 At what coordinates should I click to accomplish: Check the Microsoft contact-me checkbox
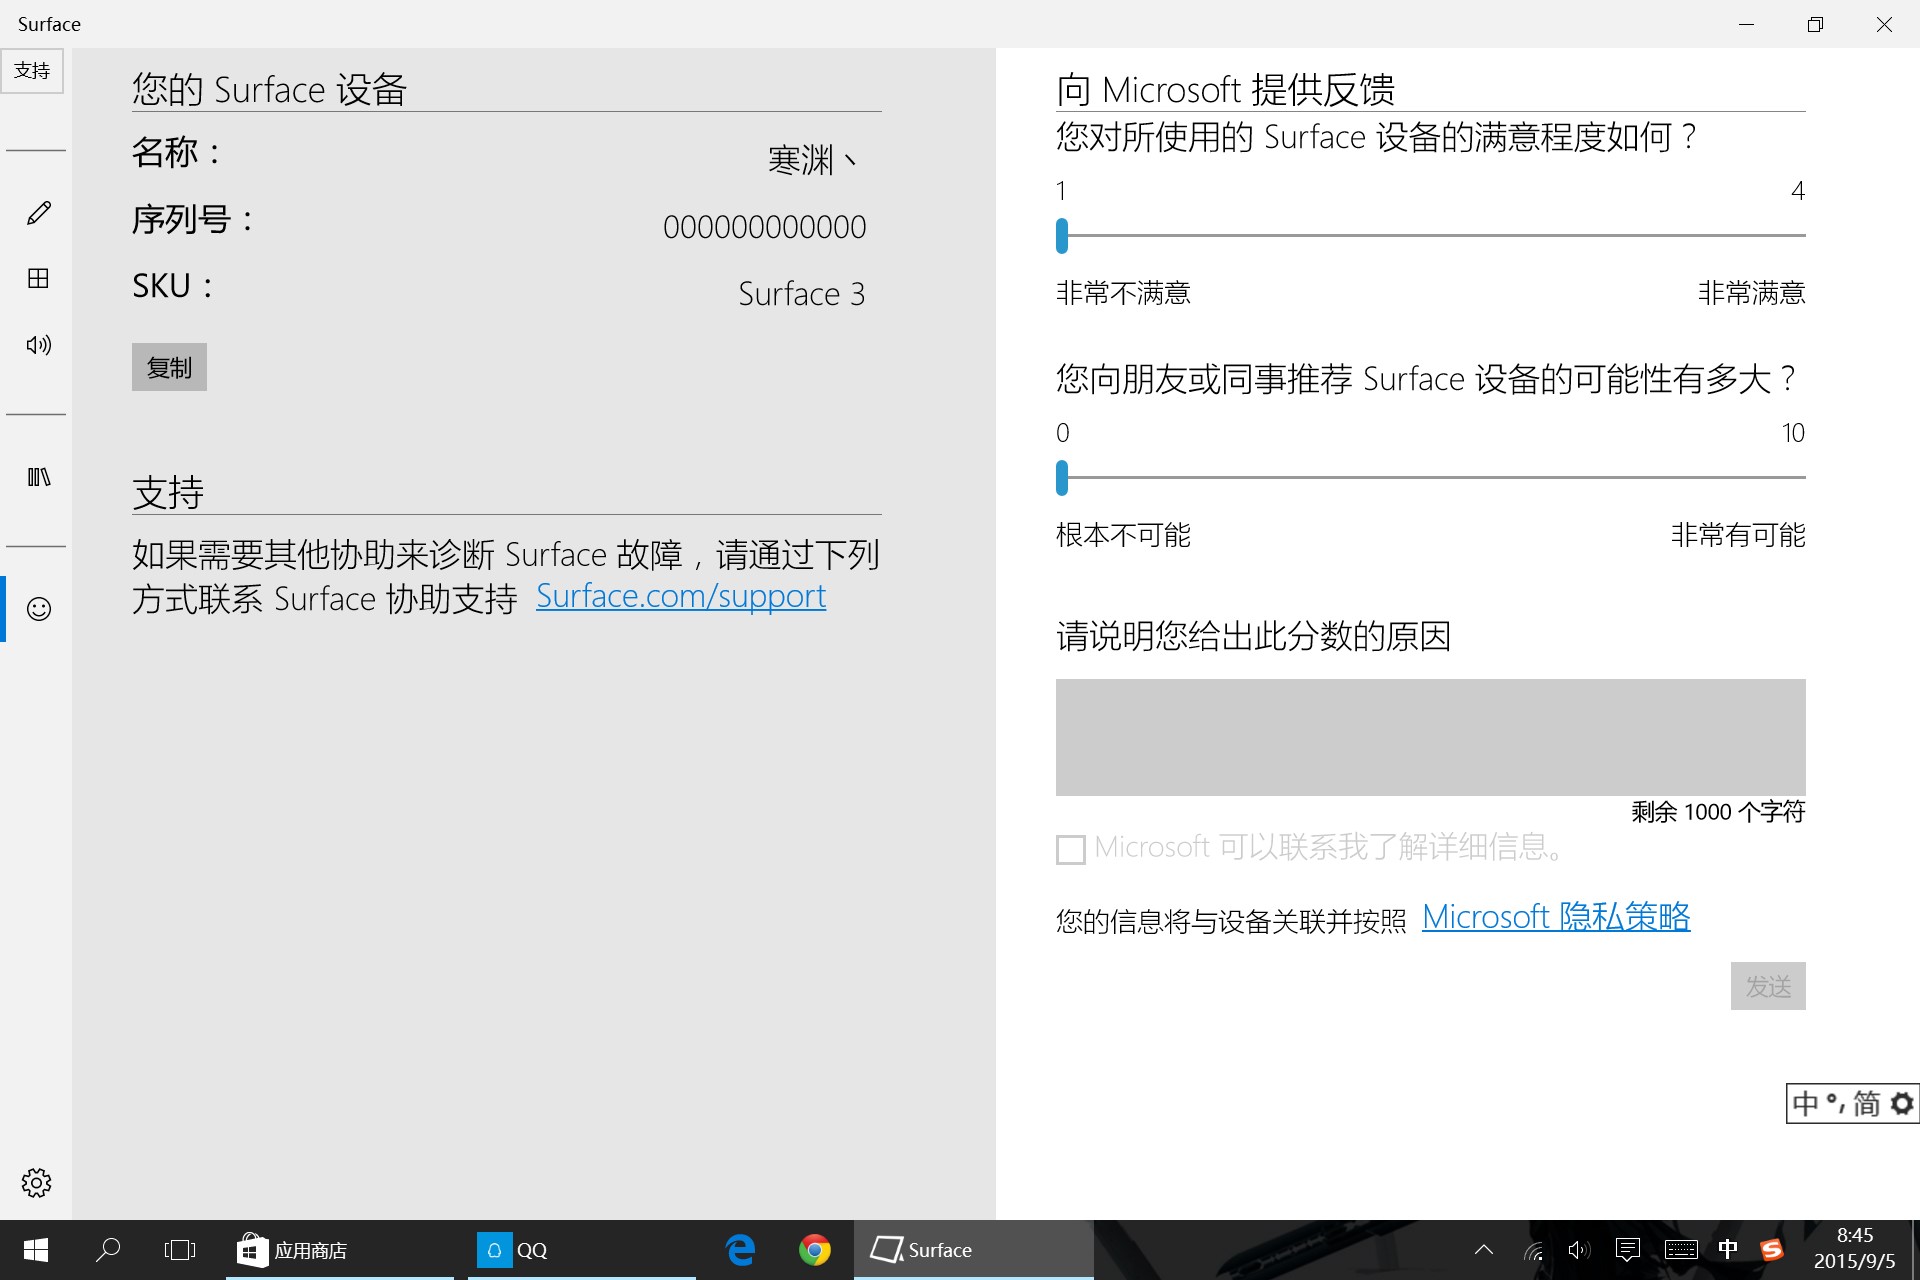pyautogui.click(x=1071, y=850)
